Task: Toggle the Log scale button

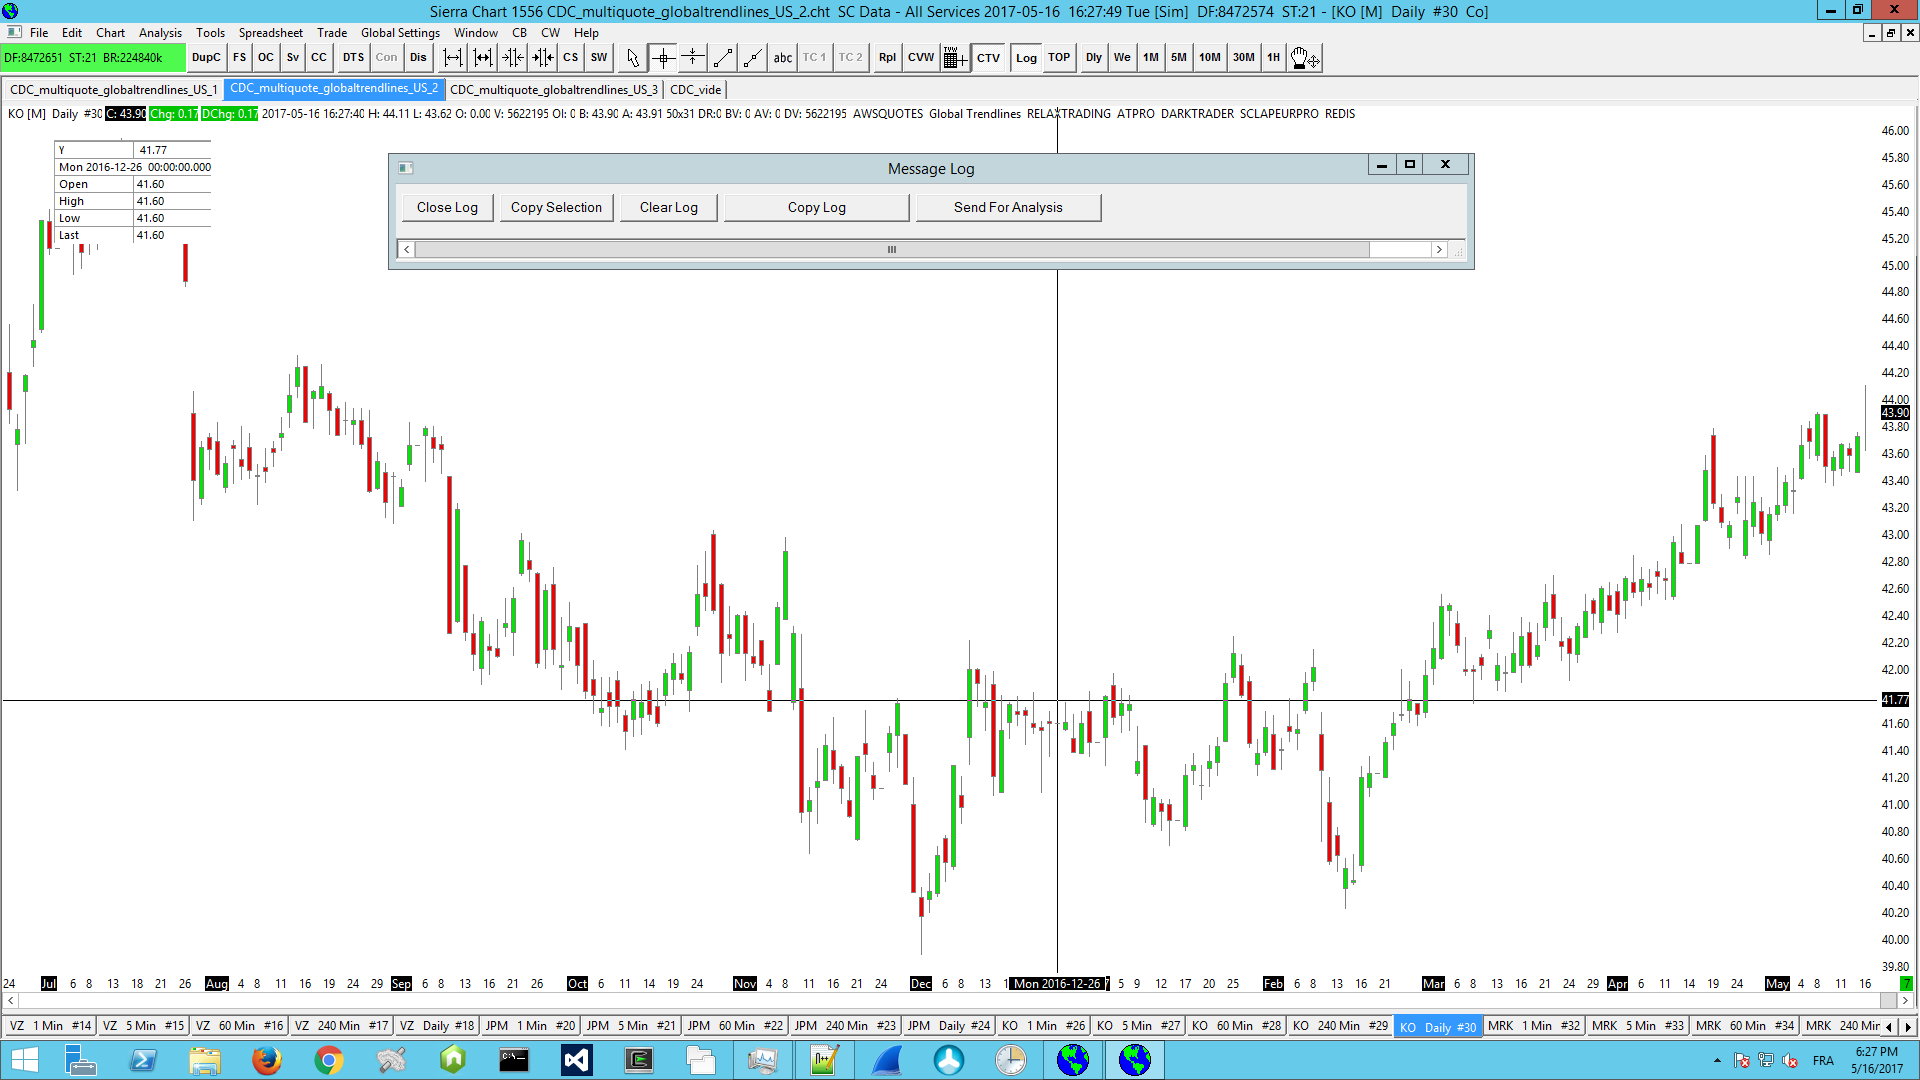Action: click(1026, 58)
